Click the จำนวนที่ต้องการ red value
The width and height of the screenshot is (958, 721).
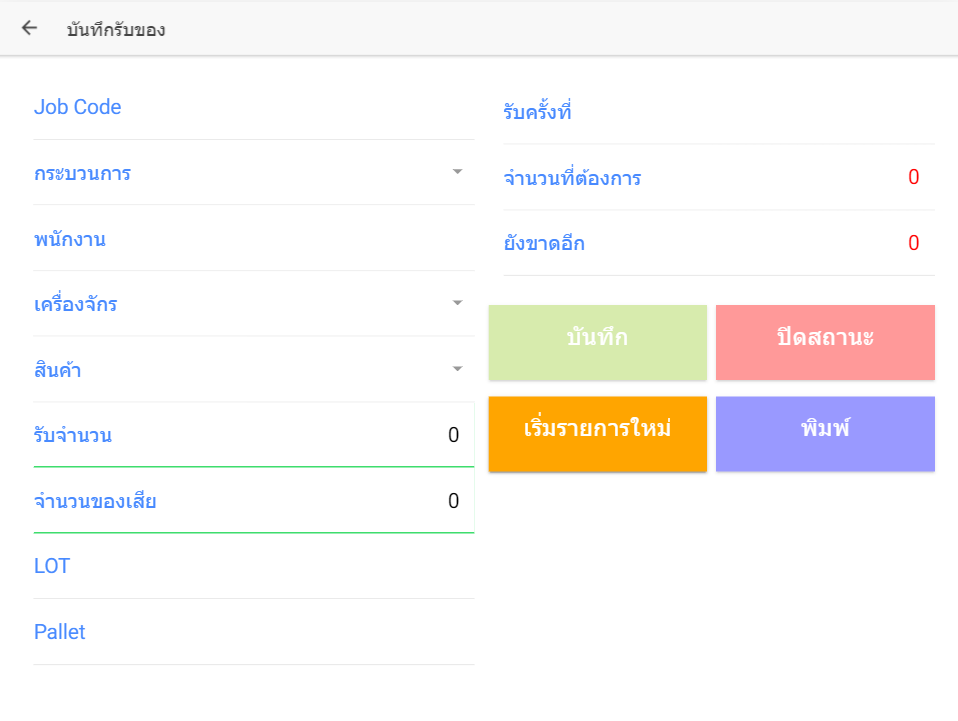(x=913, y=178)
